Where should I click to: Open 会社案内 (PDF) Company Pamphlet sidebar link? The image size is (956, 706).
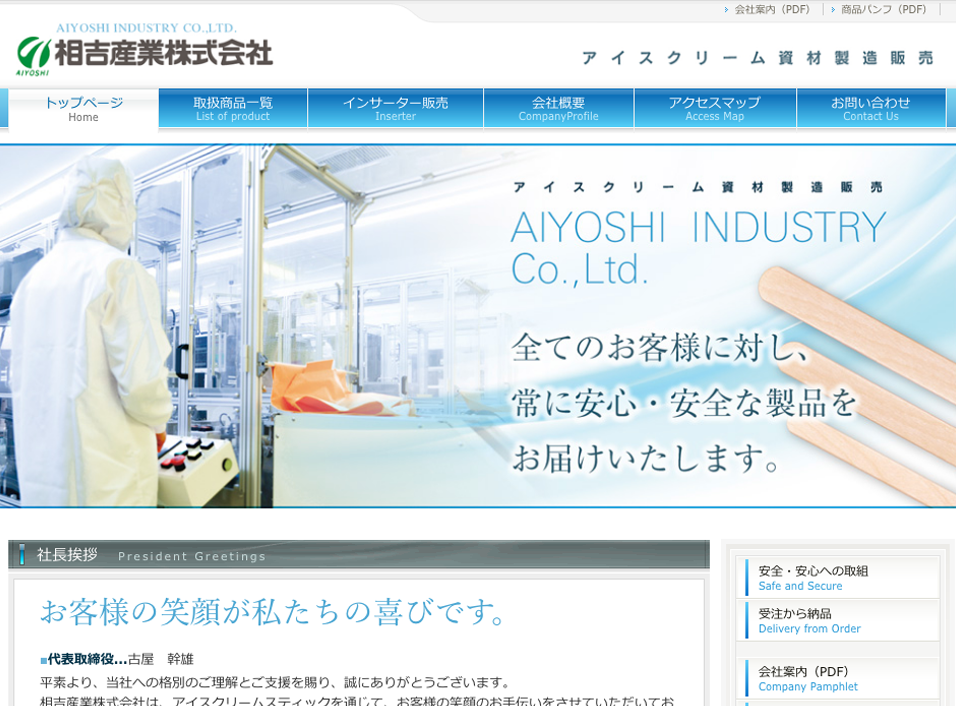point(838,678)
